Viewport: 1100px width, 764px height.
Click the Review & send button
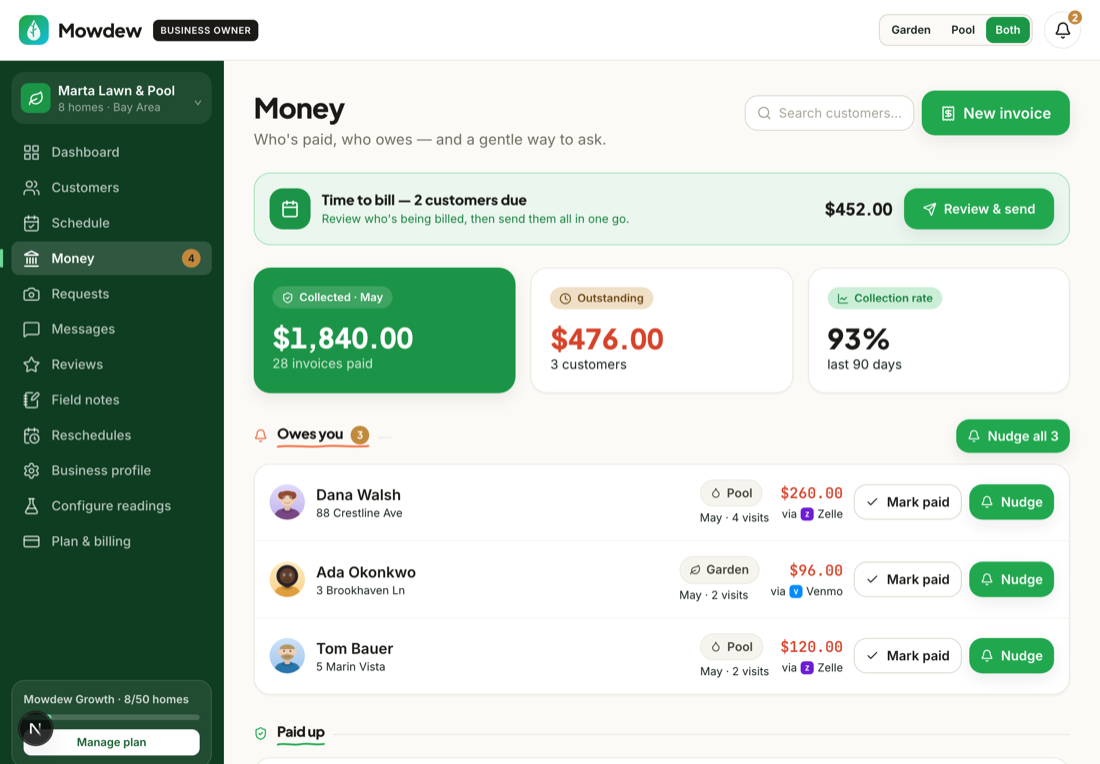(979, 209)
